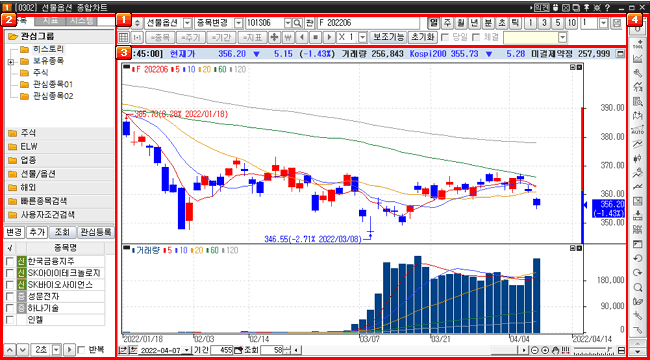Select the AUTO trendline tool icon
Screen dimensions: 650x360
[638, 129]
